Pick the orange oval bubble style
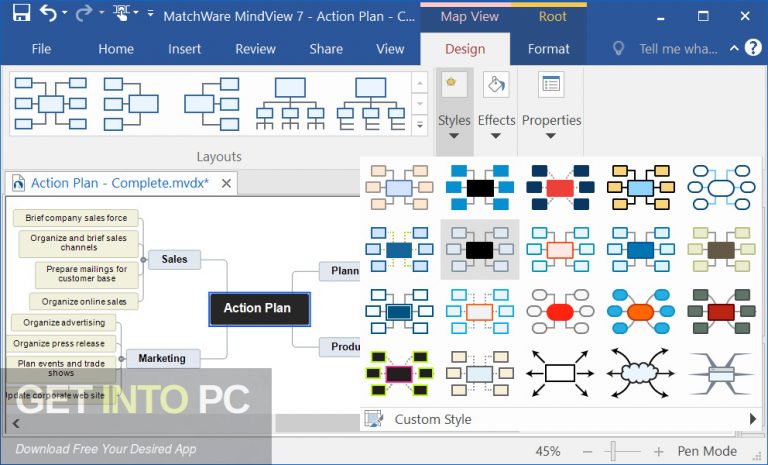Viewport: 768px width, 465px height. coord(641,311)
